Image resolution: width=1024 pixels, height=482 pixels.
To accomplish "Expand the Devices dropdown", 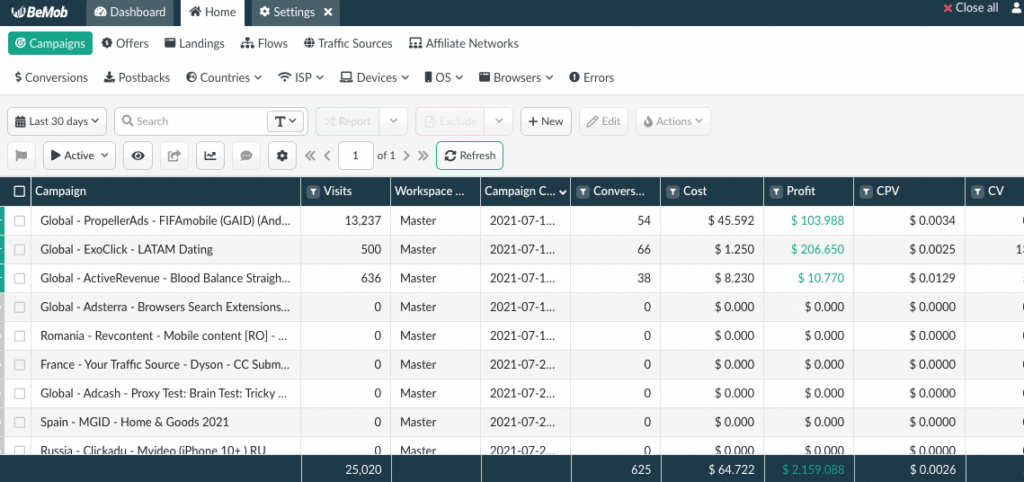I will (374, 77).
